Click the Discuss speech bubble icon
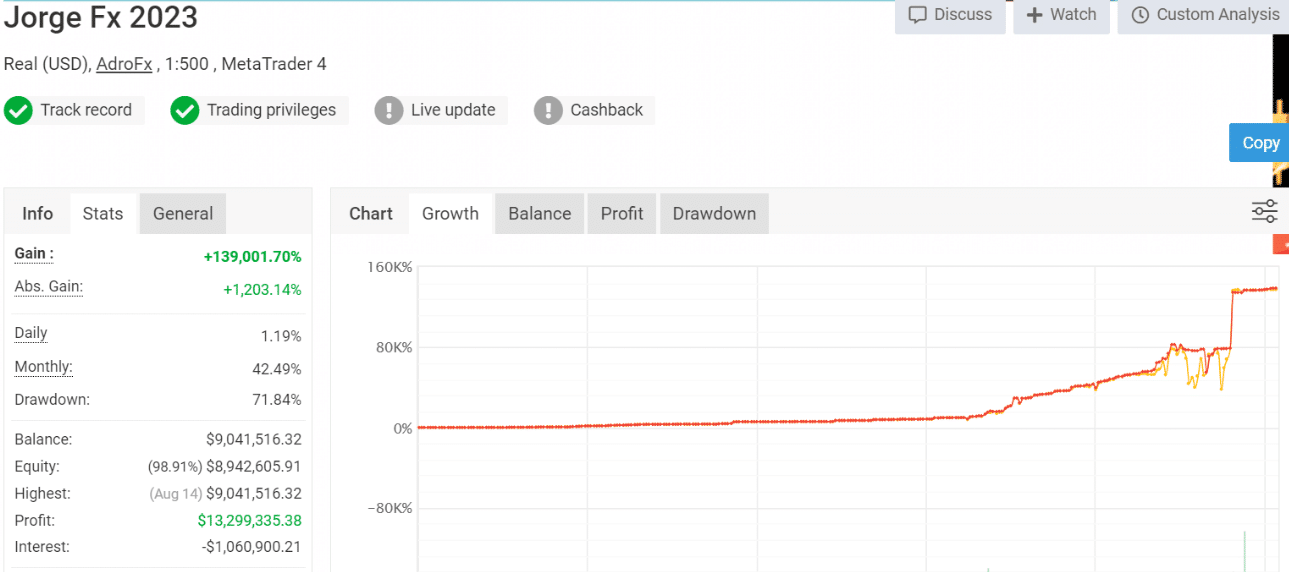This screenshot has width=1289, height=572. 917,15
